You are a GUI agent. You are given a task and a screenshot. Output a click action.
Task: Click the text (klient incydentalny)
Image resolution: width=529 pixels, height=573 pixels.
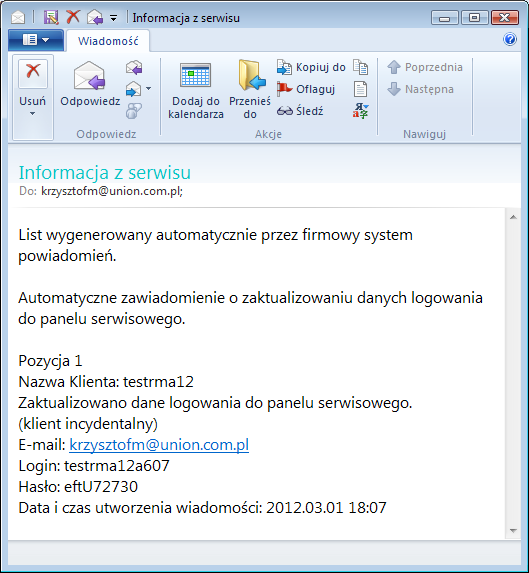(x=88, y=424)
